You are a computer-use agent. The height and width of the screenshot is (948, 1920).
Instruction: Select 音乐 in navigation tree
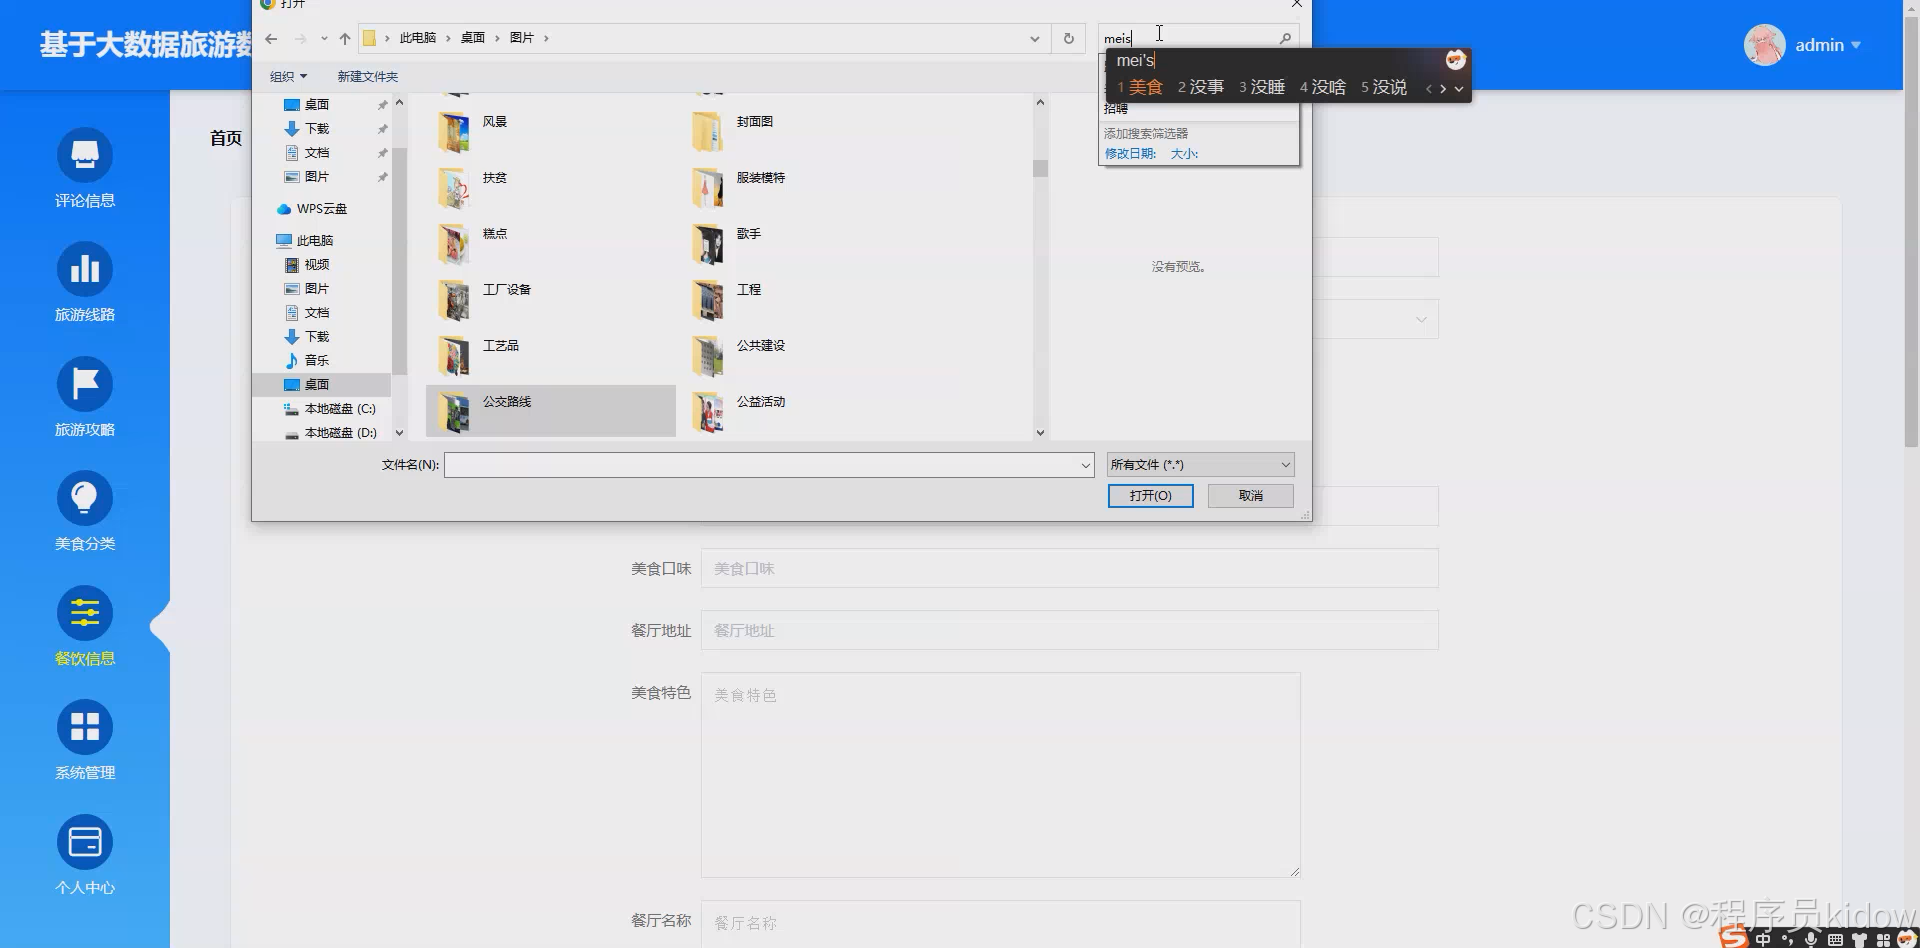[x=307, y=361]
